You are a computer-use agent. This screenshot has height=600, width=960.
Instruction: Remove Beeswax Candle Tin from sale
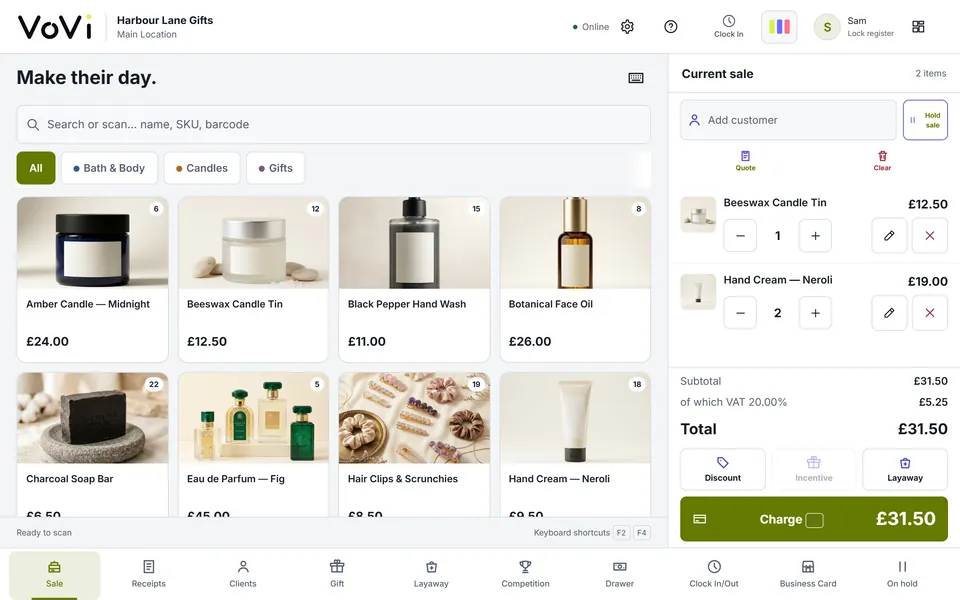point(929,236)
